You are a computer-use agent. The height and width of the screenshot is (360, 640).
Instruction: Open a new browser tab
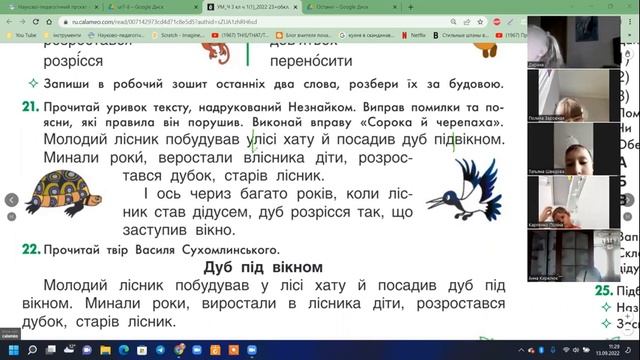pos(411,7)
